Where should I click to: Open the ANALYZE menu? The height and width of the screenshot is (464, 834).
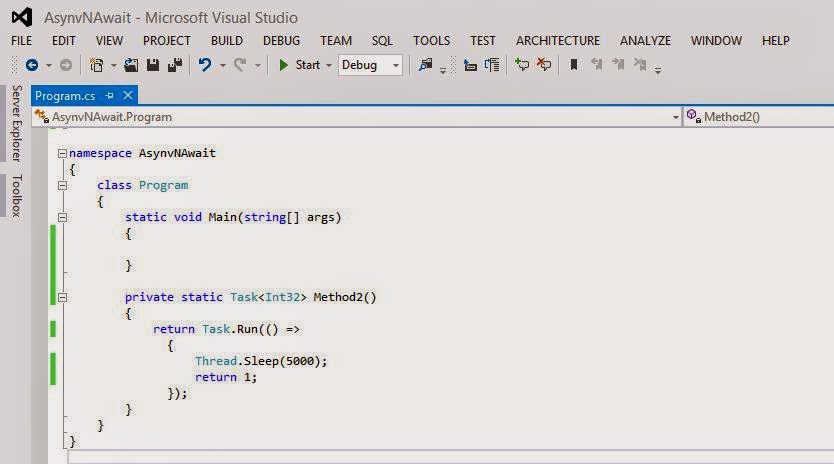645,41
